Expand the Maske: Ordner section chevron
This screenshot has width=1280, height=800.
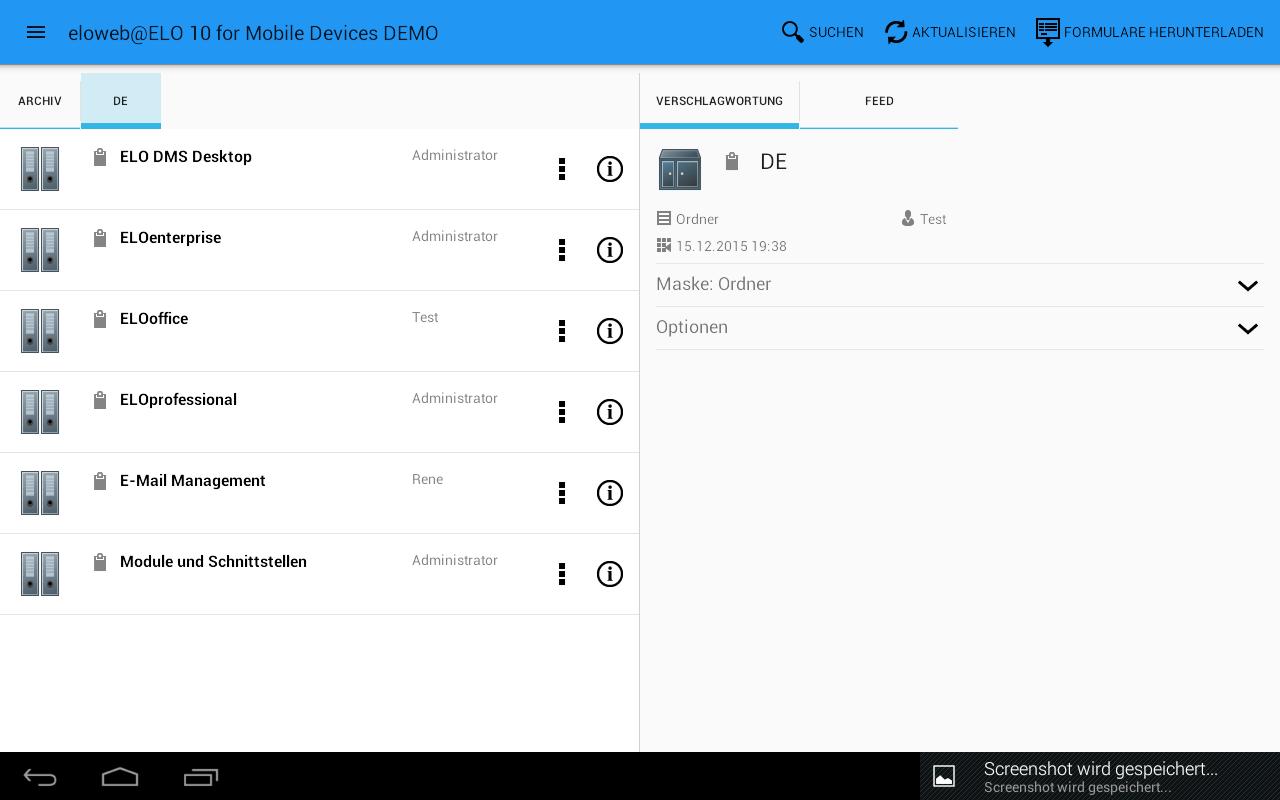click(1247, 286)
